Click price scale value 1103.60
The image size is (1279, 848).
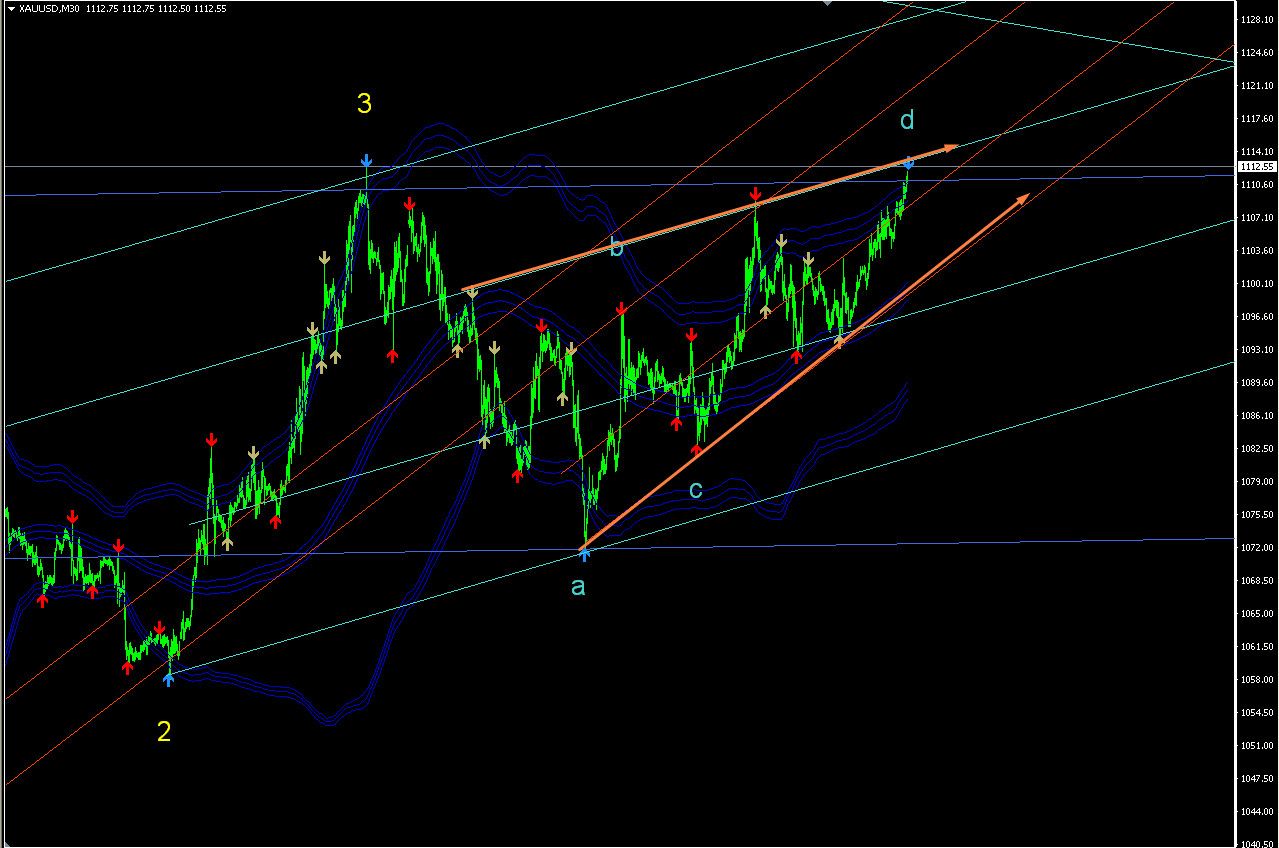(1256, 251)
